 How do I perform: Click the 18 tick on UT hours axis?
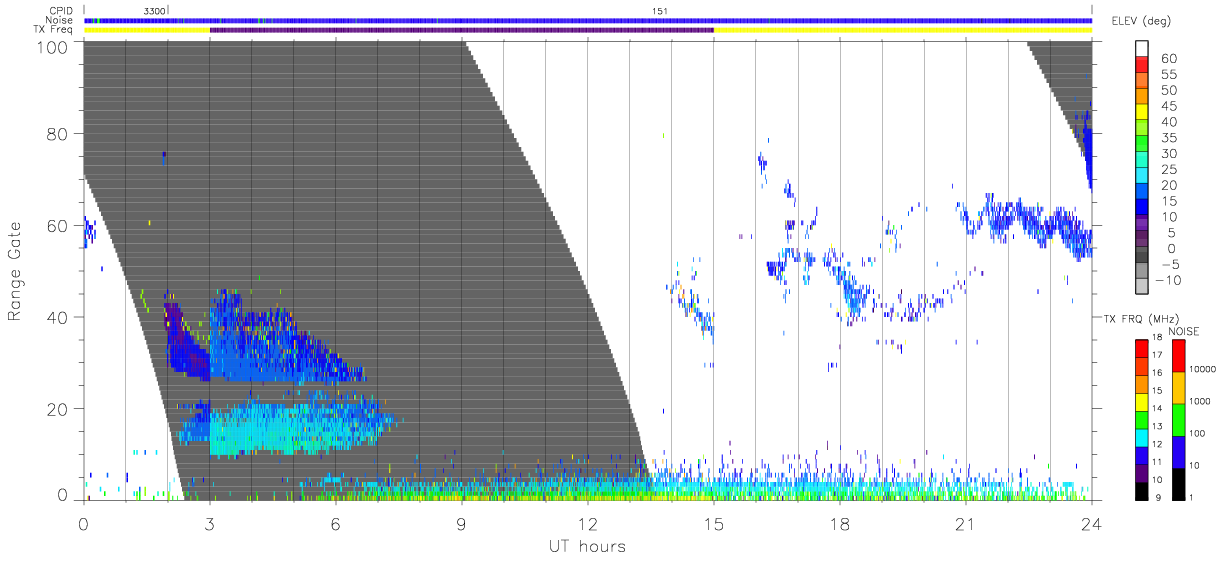pos(839,524)
